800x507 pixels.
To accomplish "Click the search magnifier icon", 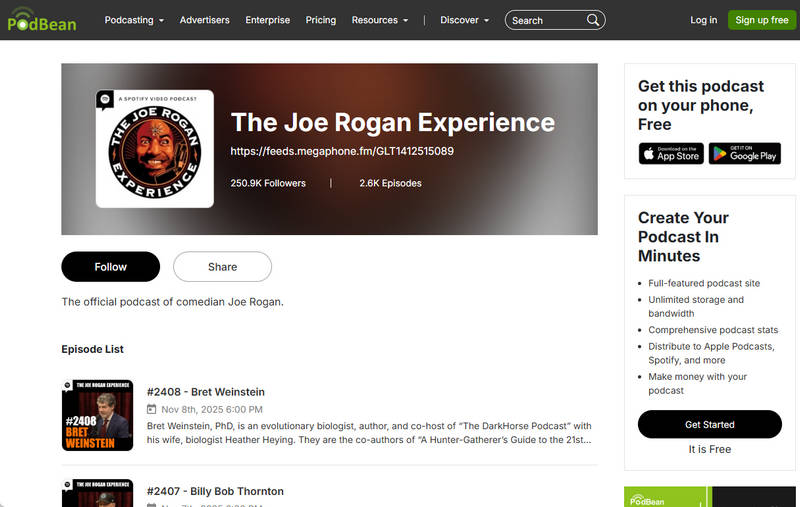I will [592, 20].
